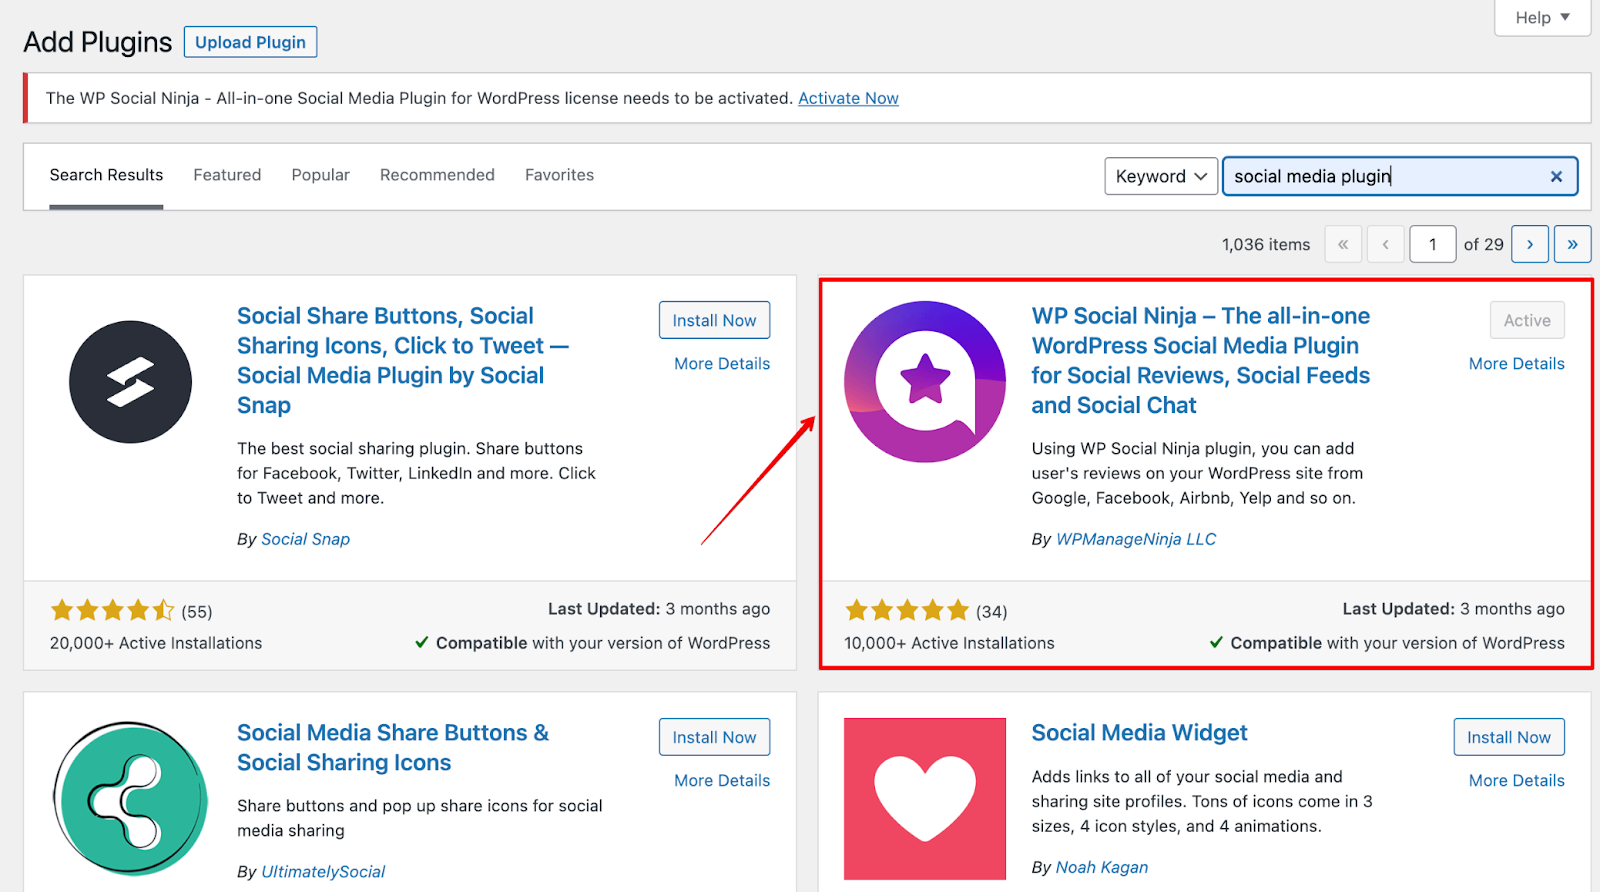Screen dimensions: 1600x892
Task: Click the '20,000+ Active Installations' text
Action: pyautogui.click(x=156, y=643)
